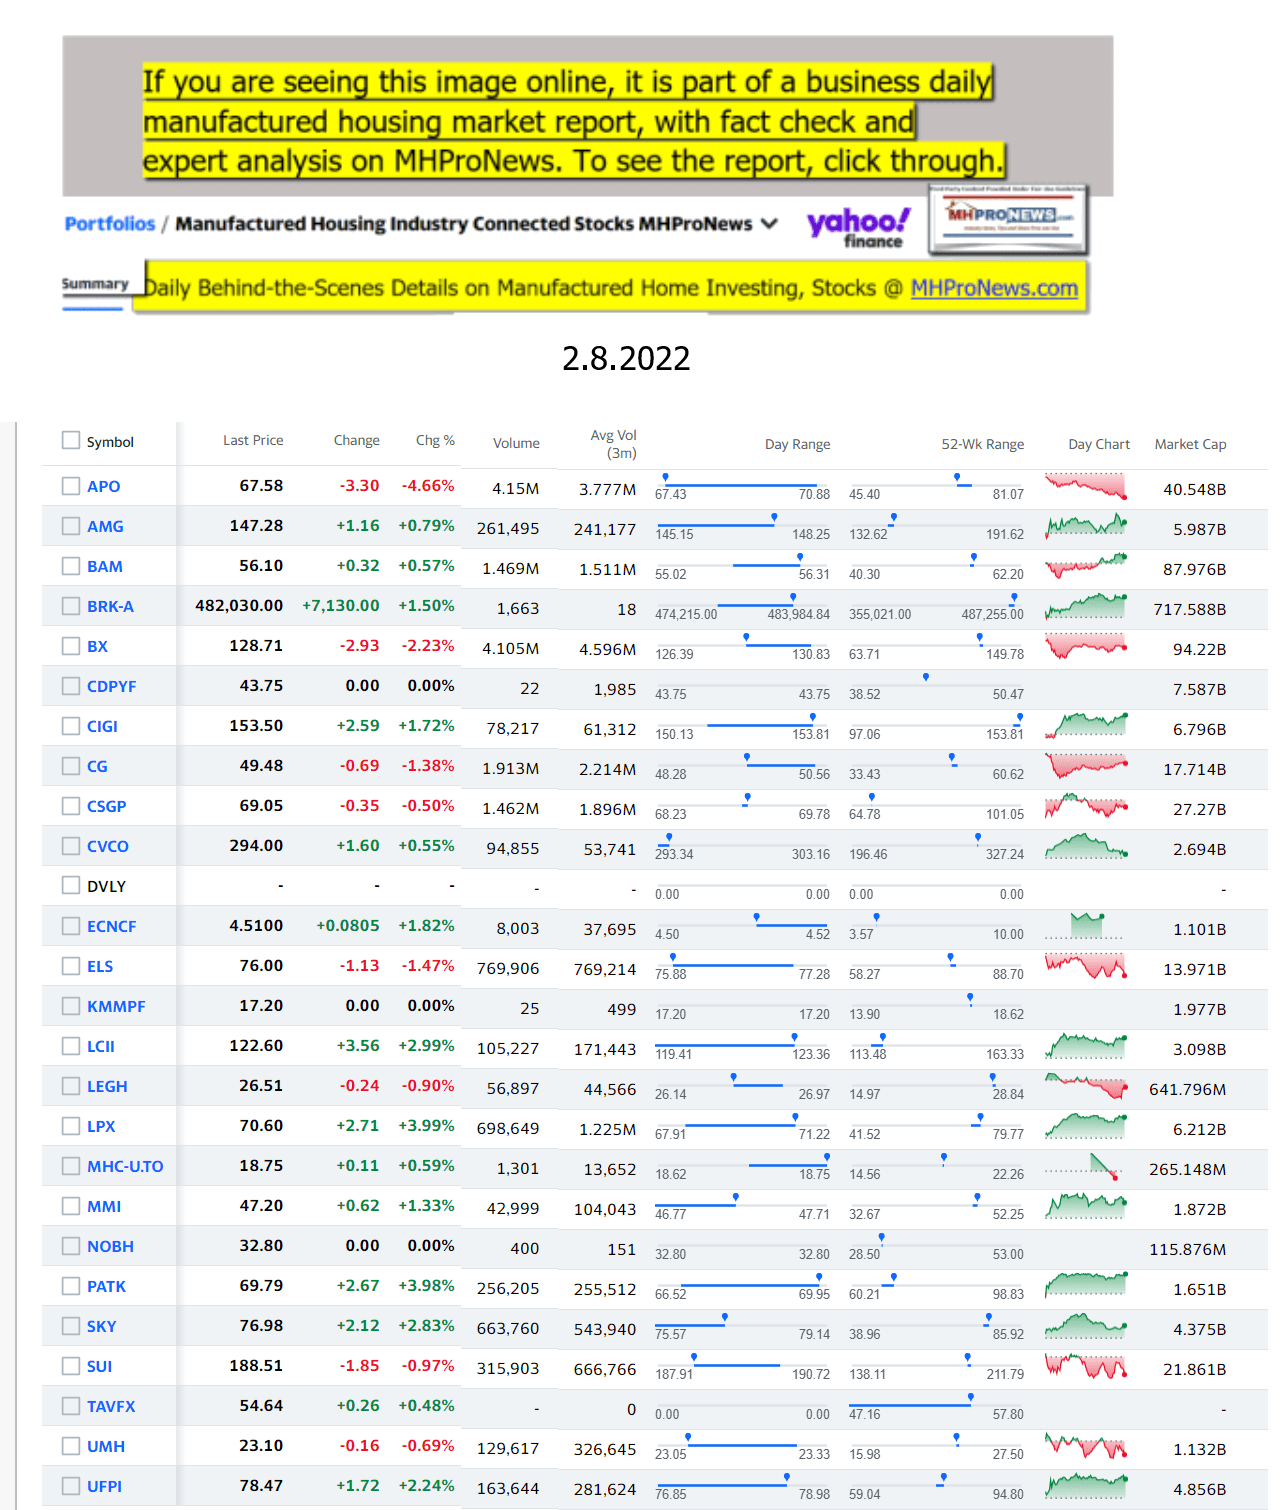Click the 2.8.2022 date heading
Viewport: 1285px width, 1510px height.
click(x=626, y=358)
